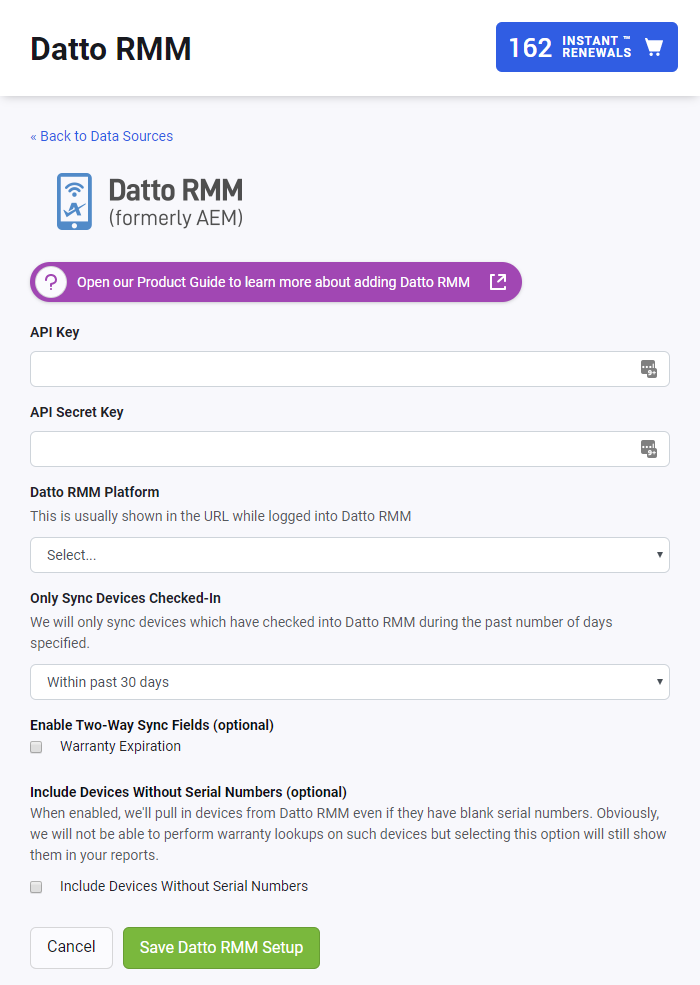Click the '(formerly AEM)' text
The width and height of the screenshot is (700, 985).
[x=176, y=218]
